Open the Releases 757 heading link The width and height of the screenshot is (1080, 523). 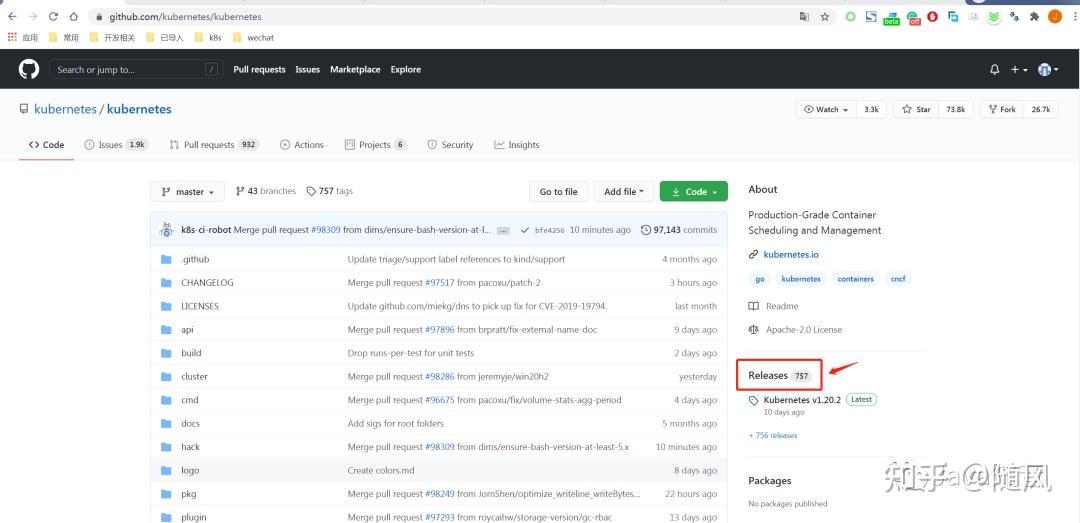click(x=780, y=376)
